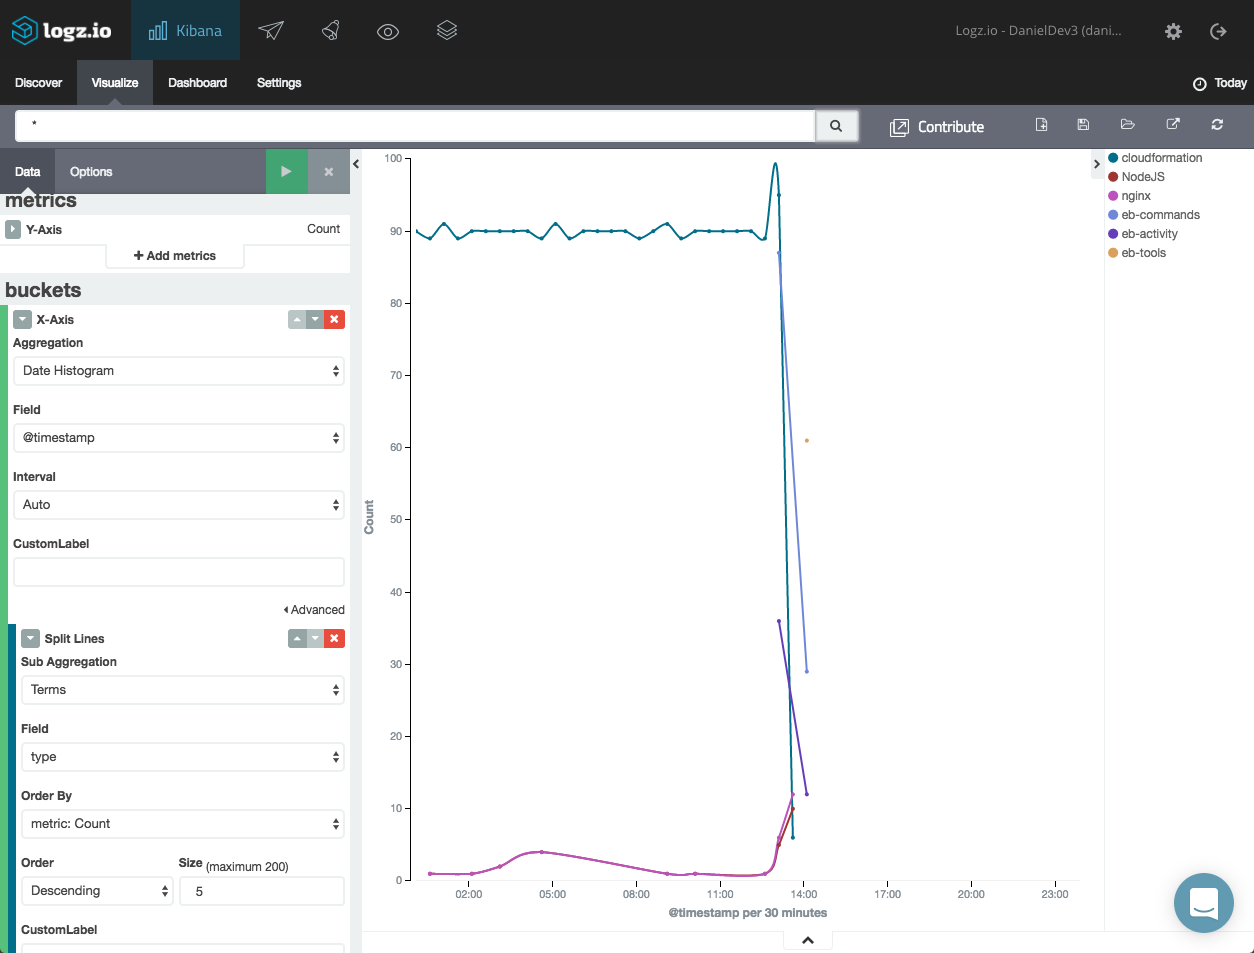Click the refresh icon in toolbar
Viewport: 1254px width, 953px height.
tap(1217, 125)
